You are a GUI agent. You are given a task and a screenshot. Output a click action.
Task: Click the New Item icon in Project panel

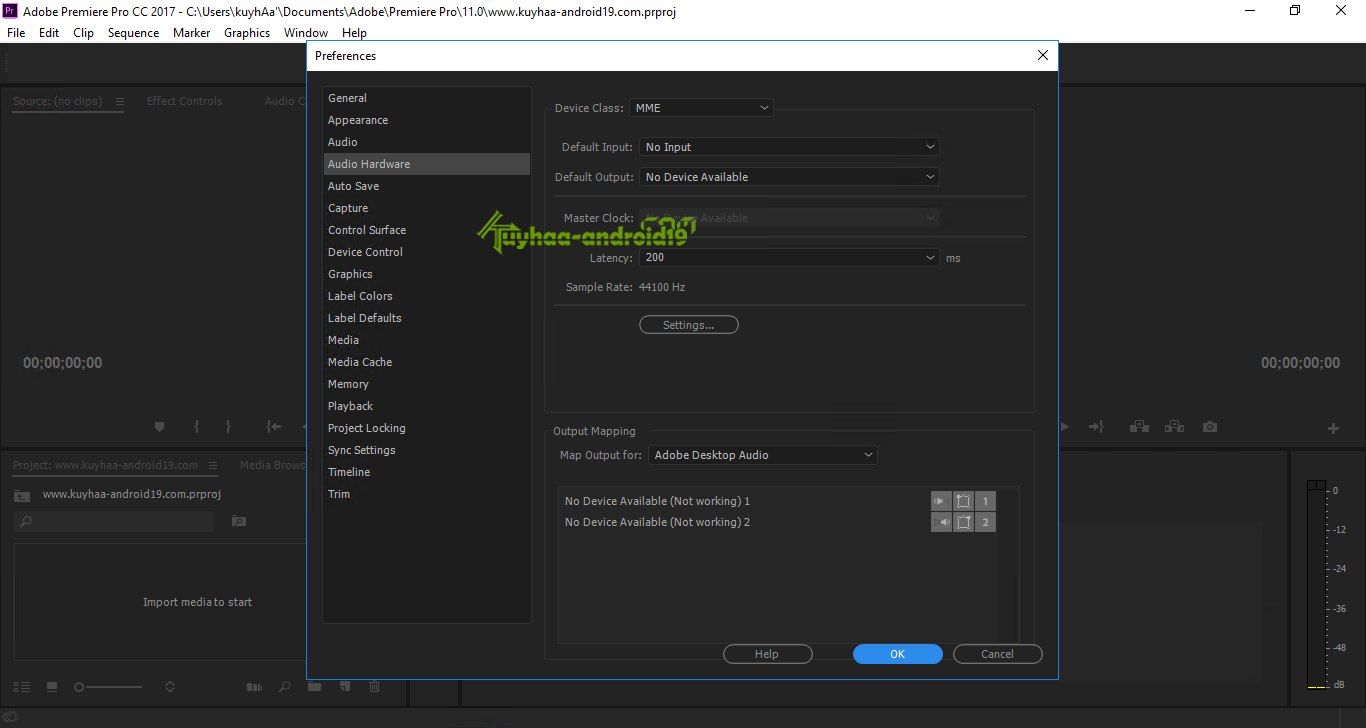point(344,687)
